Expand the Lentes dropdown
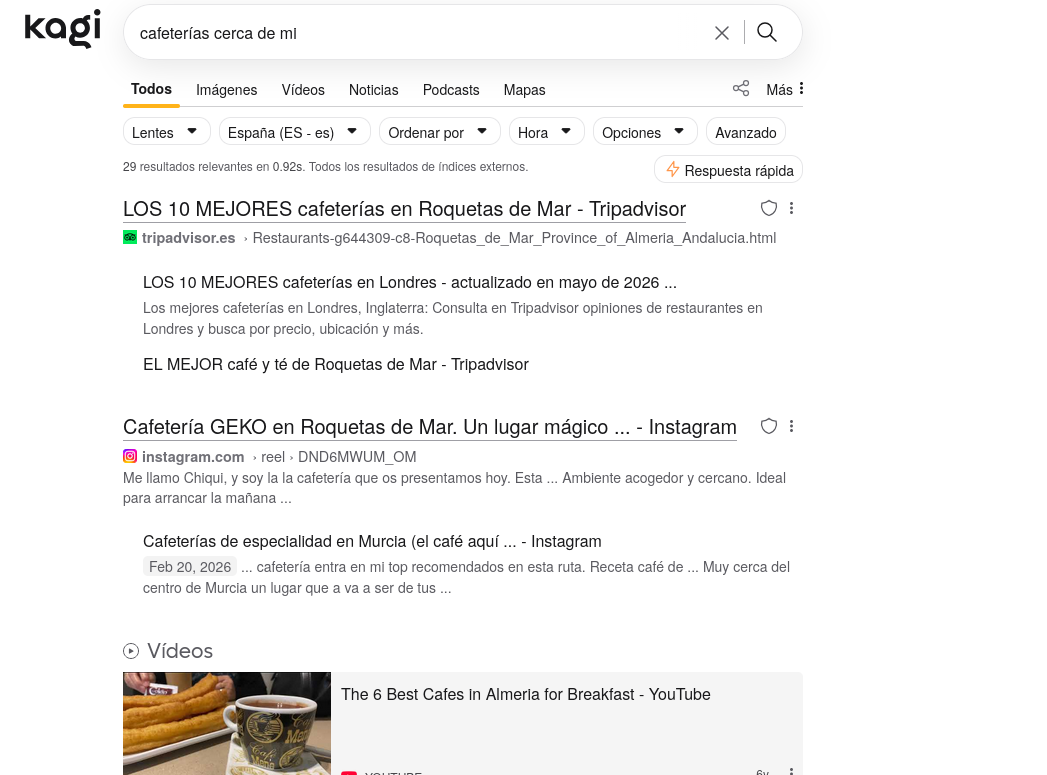The height and width of the screenshot is (775, 1047). click(x=167, y=132)
